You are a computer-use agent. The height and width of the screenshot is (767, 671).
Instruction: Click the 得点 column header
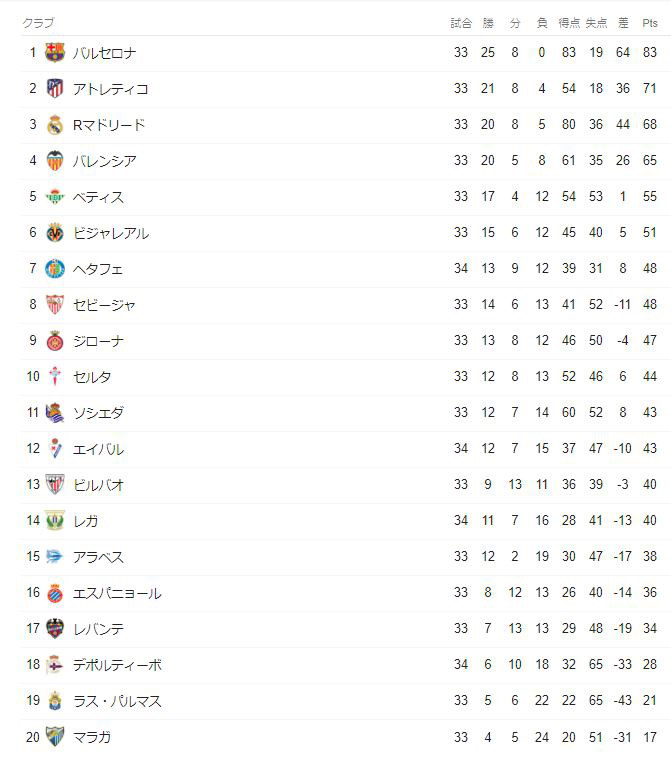(569, 23)
